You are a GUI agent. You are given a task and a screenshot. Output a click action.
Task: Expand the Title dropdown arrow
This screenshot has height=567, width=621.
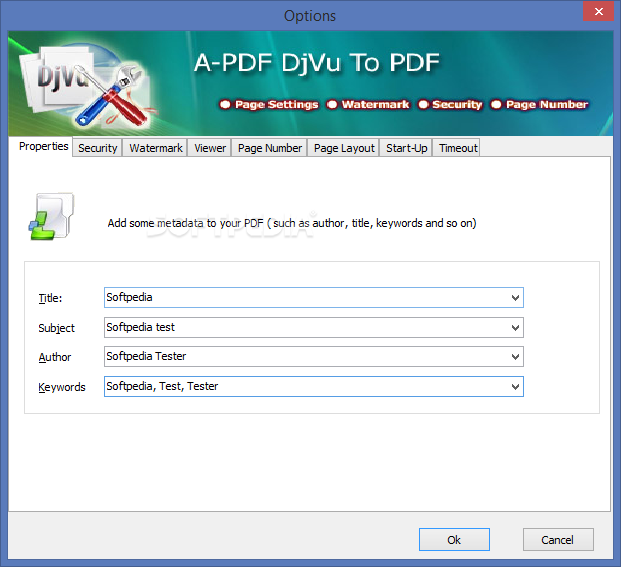pyautogui.click(x=515, y=298)
